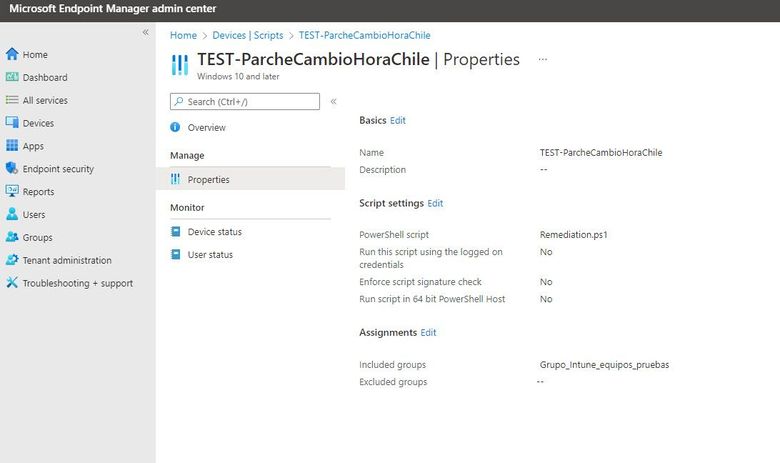Open Devices icon in left navigation
Viewport: 780px width, 463px height.
pos(13,123)
